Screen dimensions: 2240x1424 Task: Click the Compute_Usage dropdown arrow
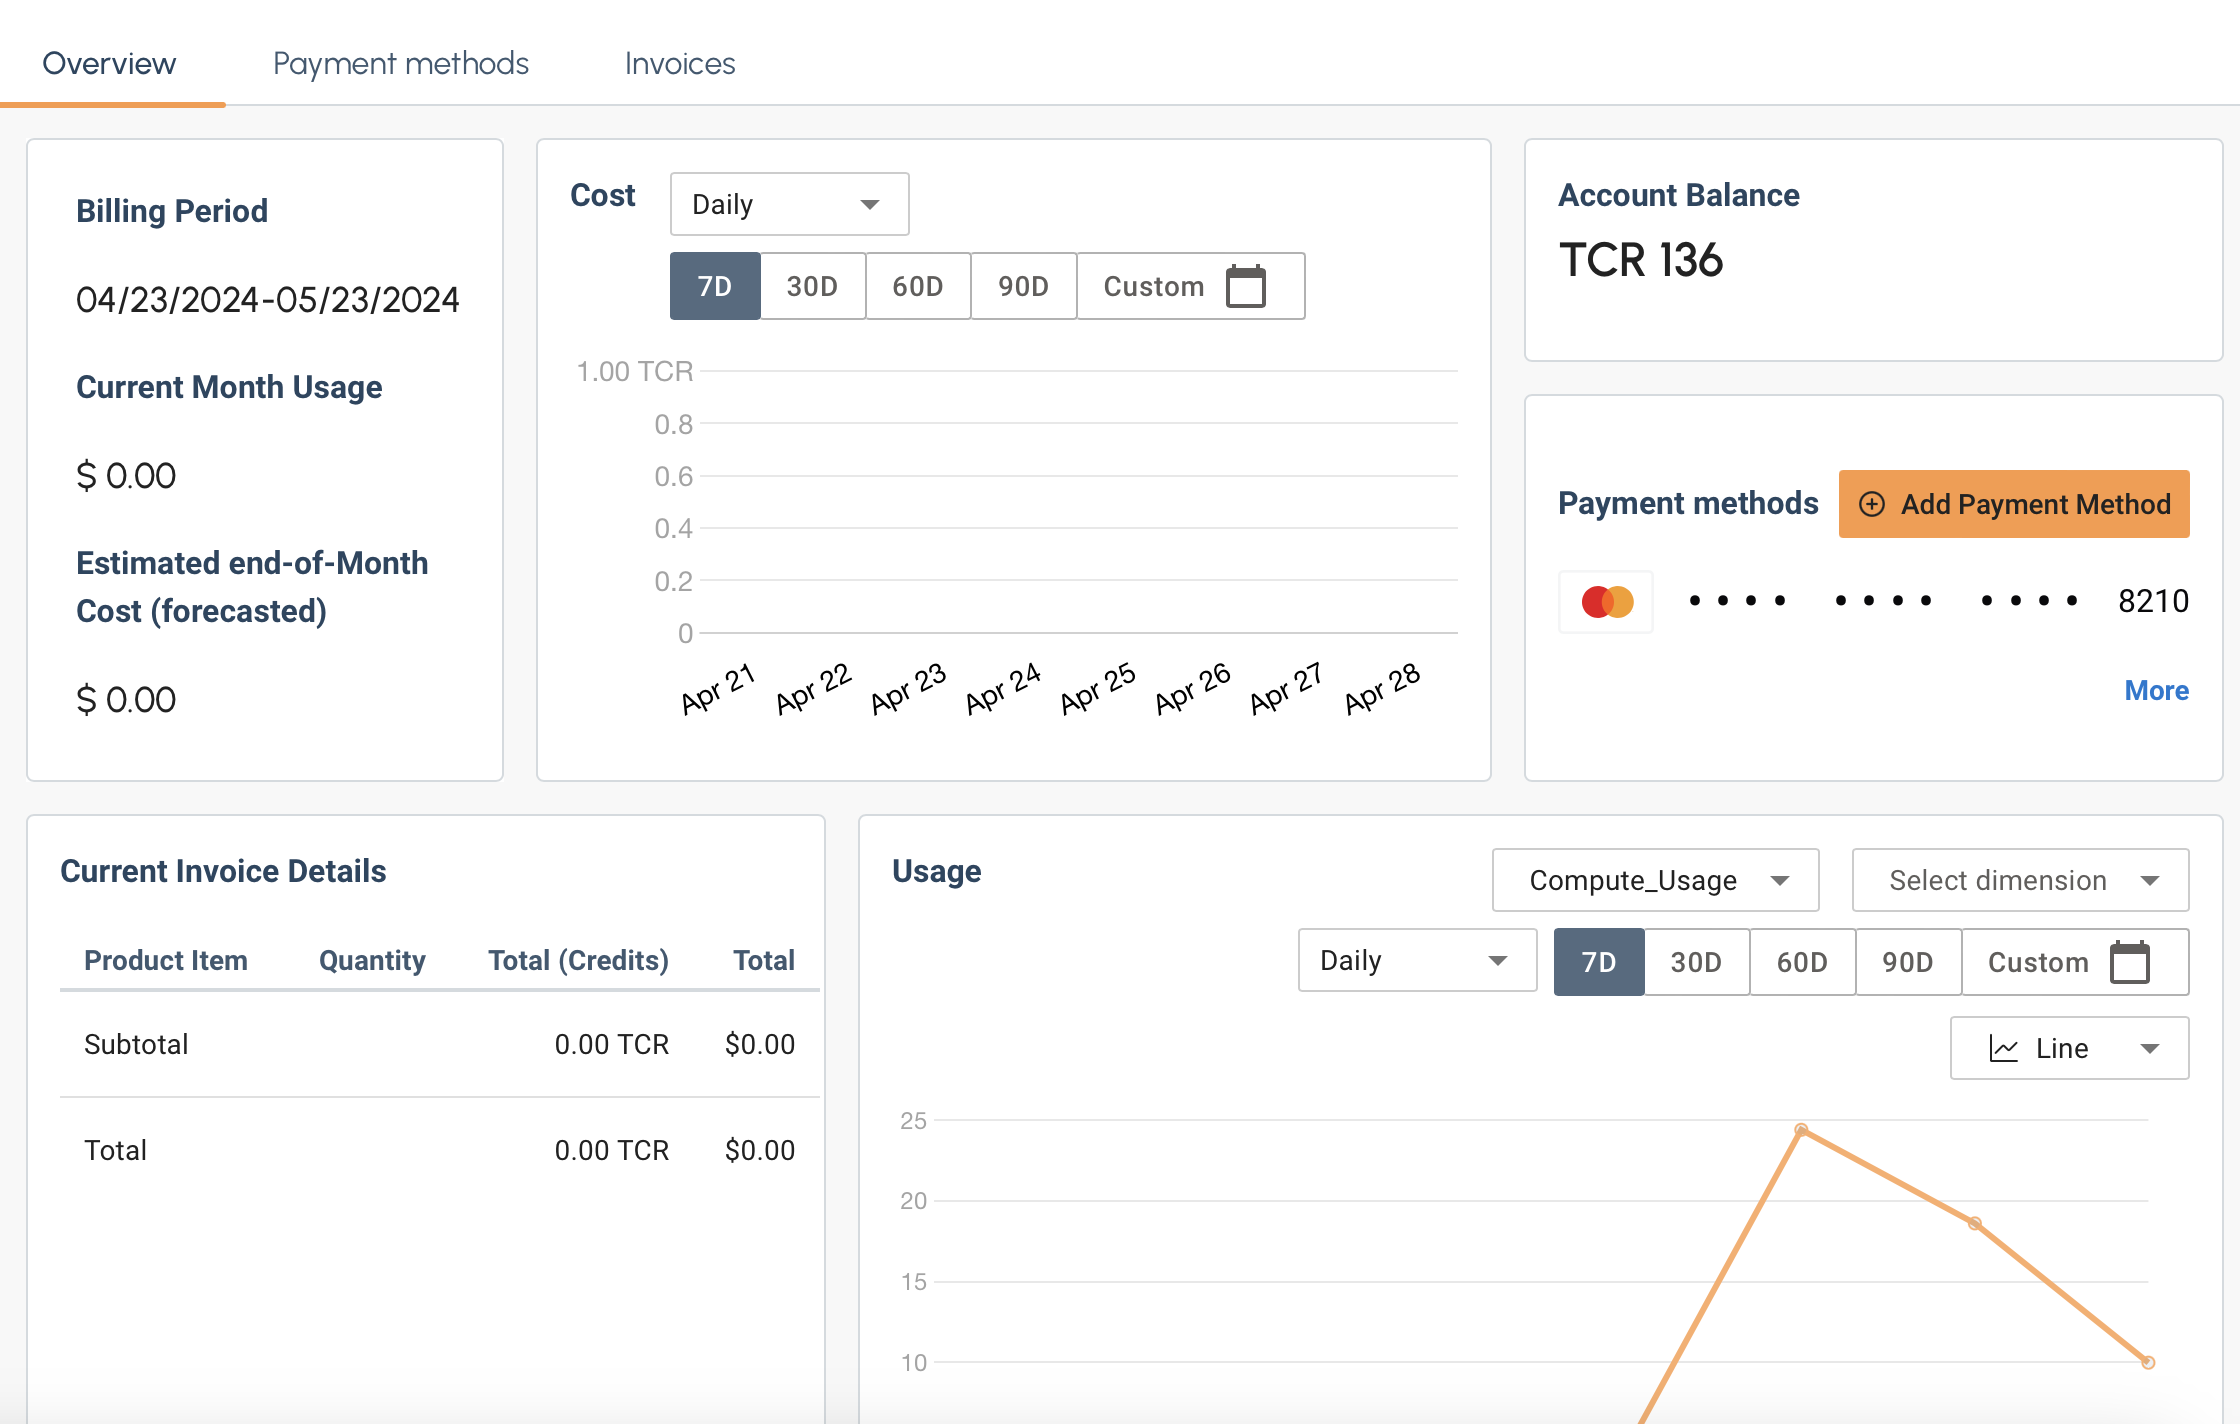tap(1784, 880)
